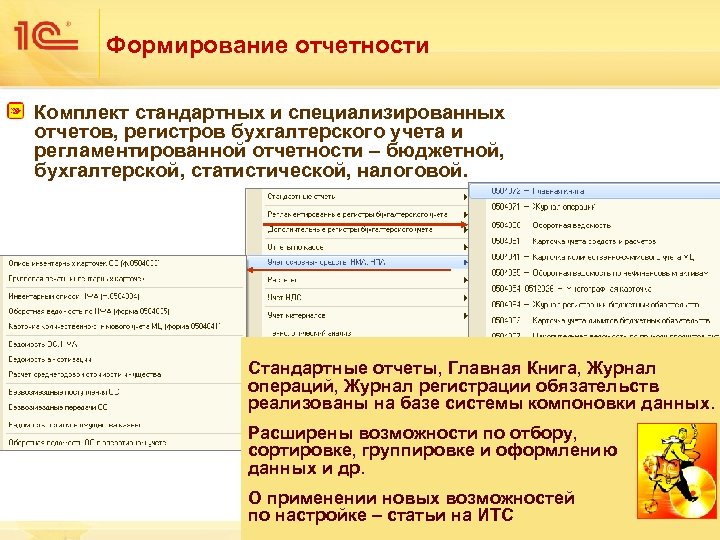Click the red arrow bullet icon beside Комплект

click(x=16, y=111)
